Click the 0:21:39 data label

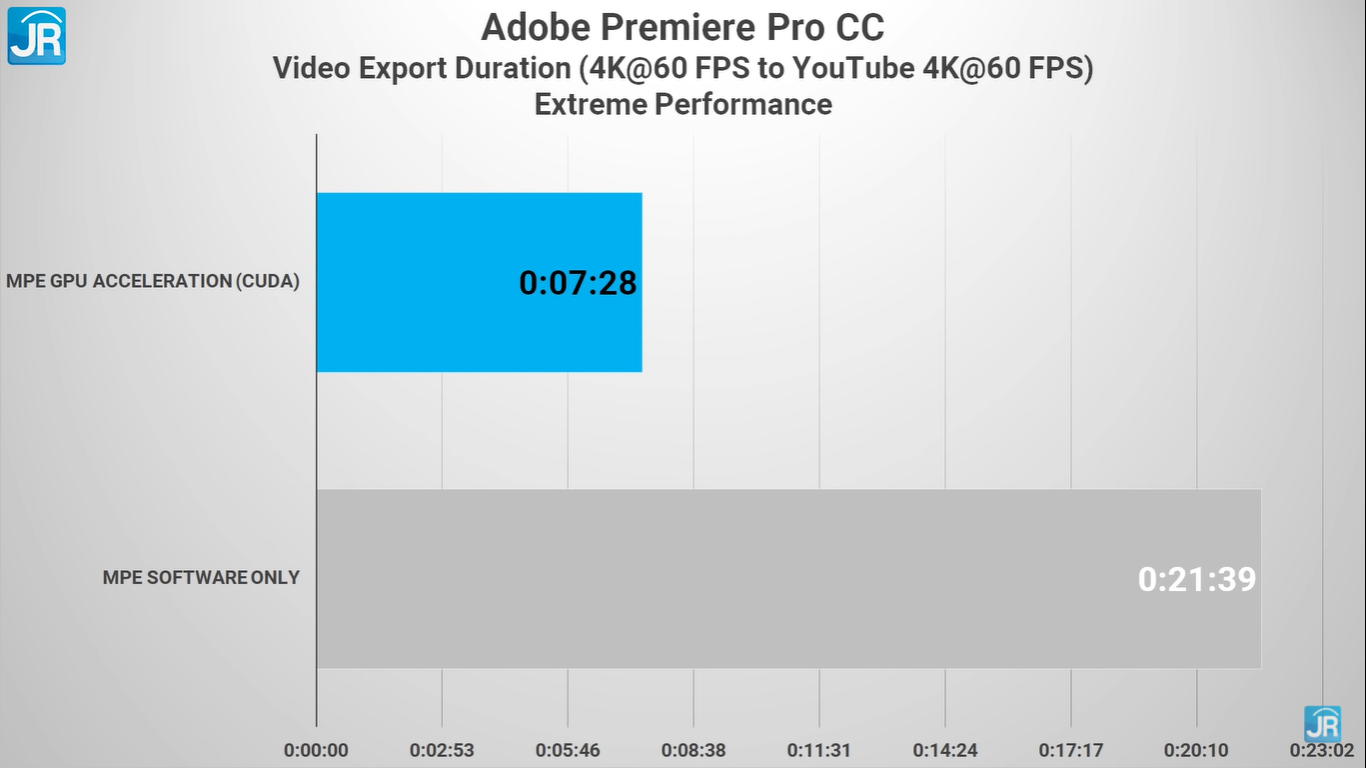click(x=1197, y=579)
